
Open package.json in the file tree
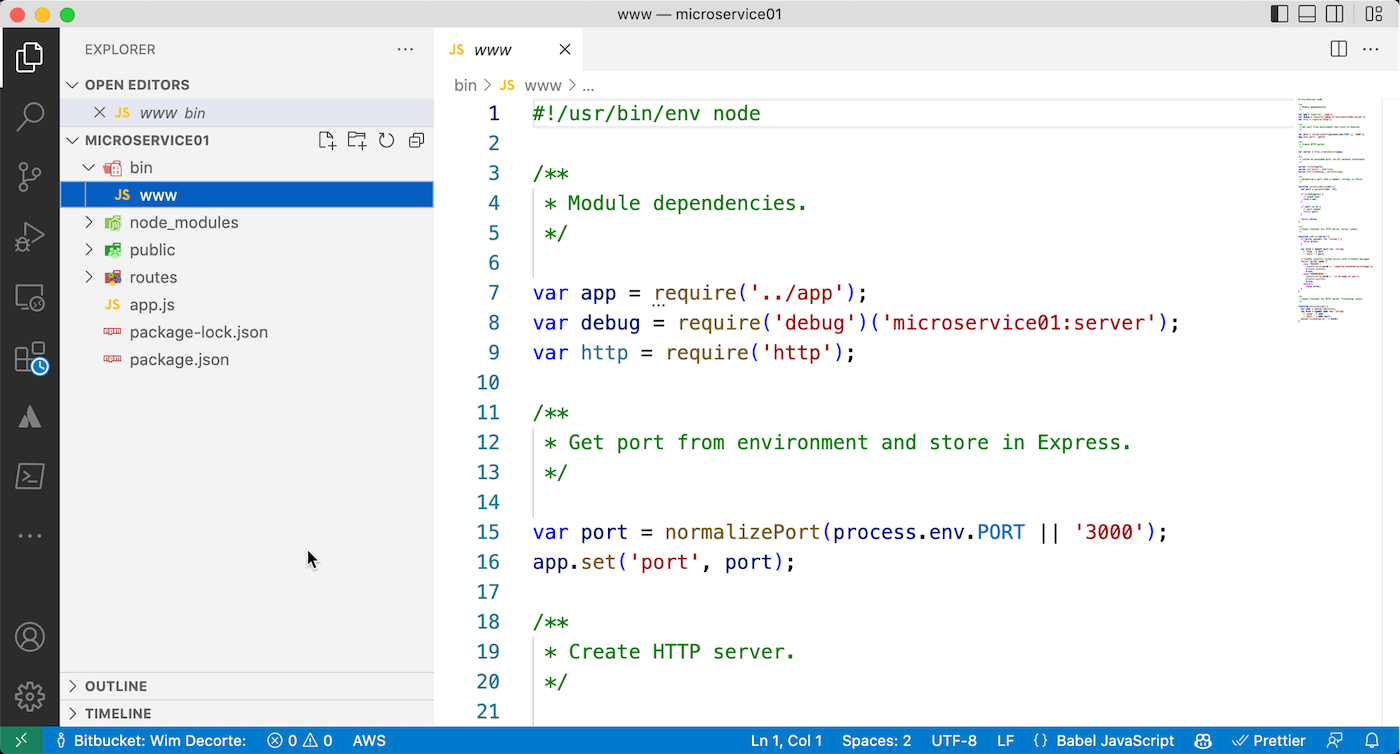[x=247, y=360]
